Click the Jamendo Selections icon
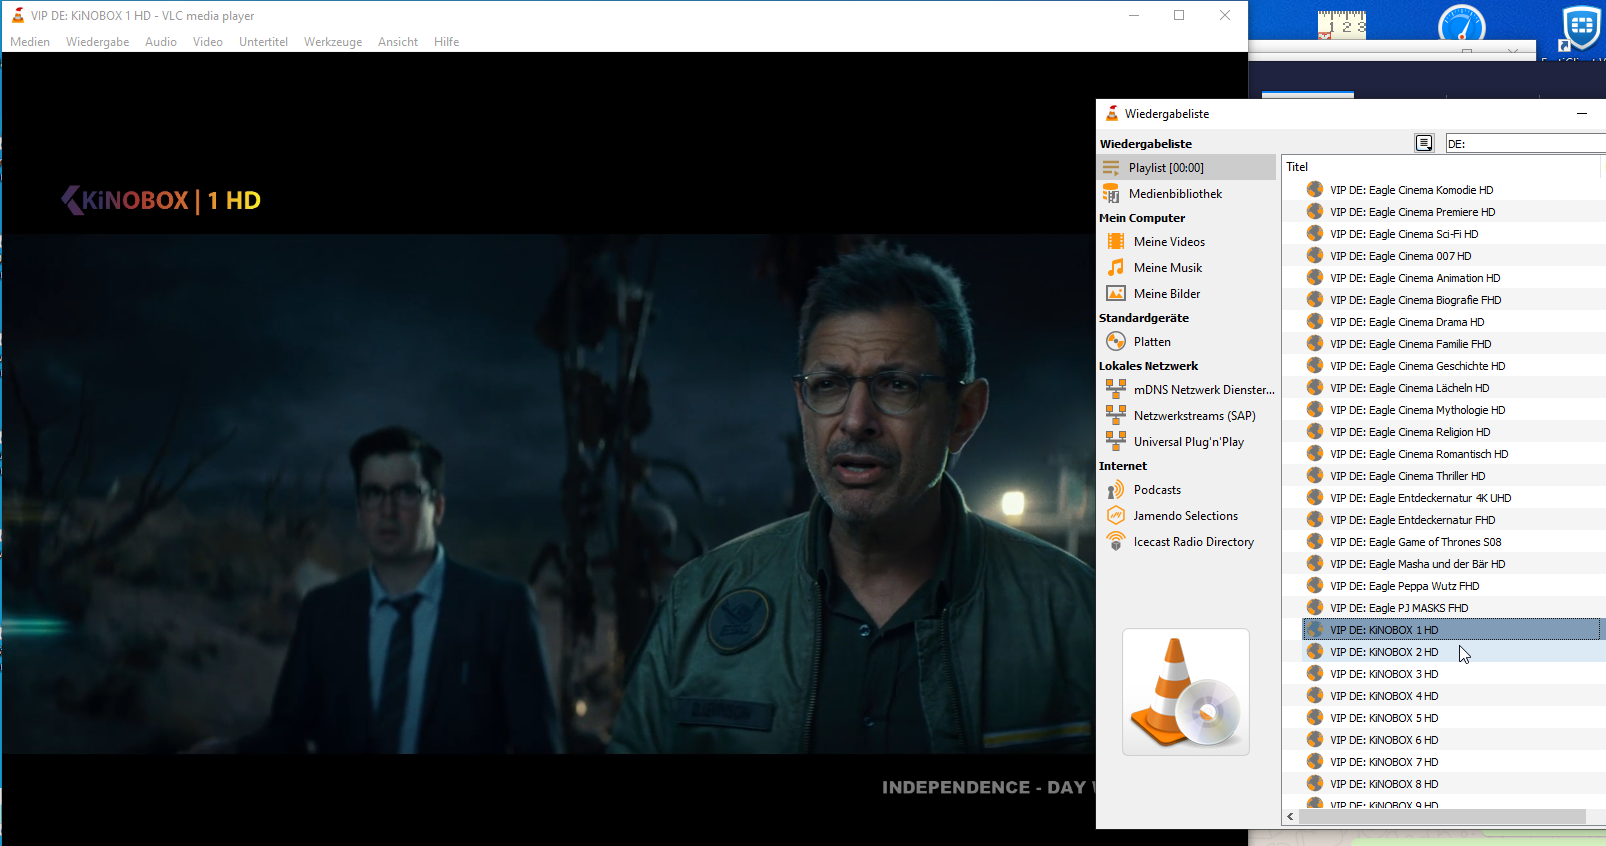This screenshot has height=846, width=1606. click(1116, 516)
